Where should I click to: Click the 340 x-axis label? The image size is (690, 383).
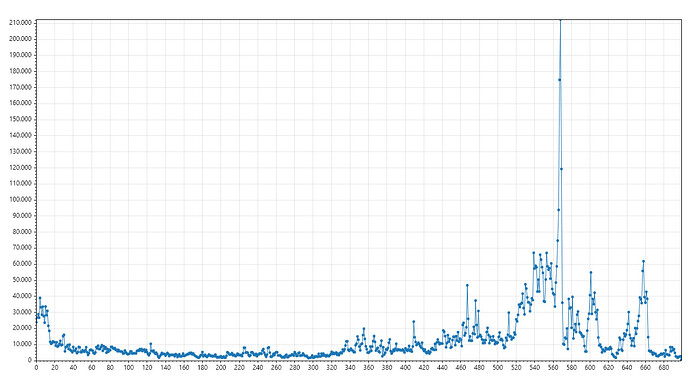(x=350, y=368)
